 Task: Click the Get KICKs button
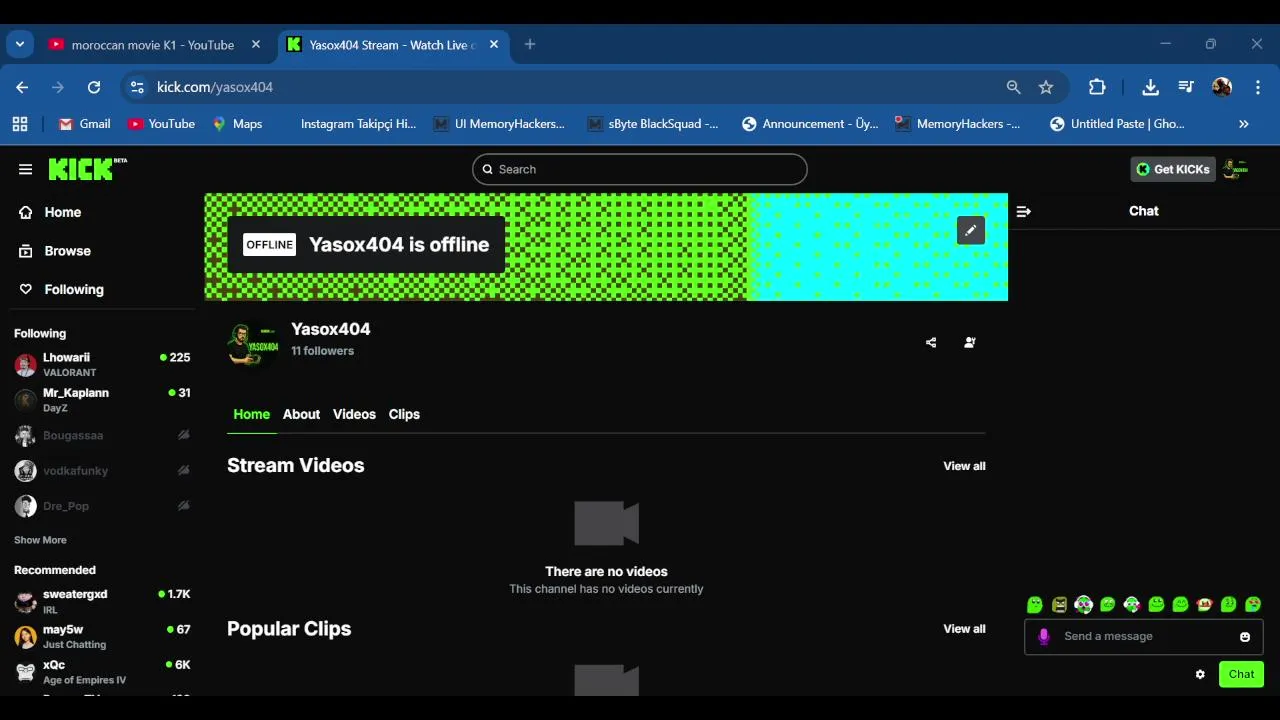1173,169
